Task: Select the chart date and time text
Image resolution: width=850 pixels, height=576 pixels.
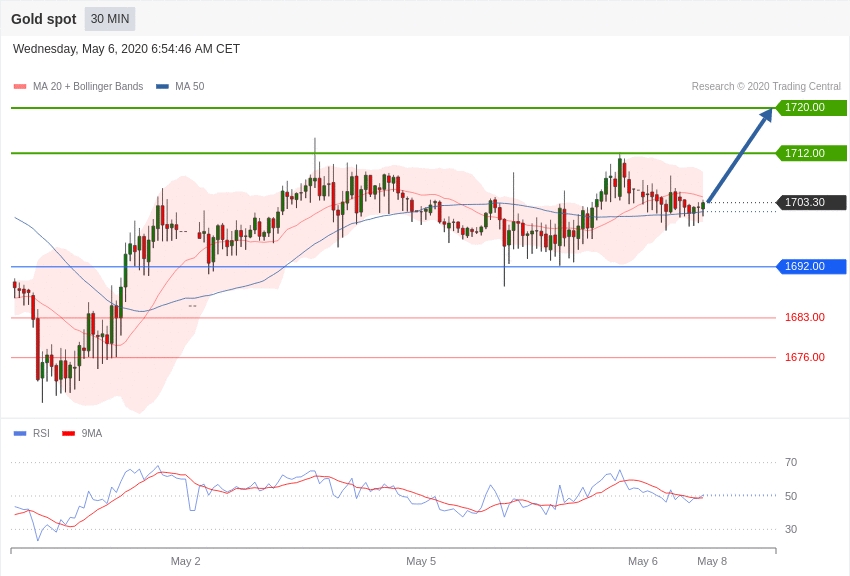Action: 126,49
